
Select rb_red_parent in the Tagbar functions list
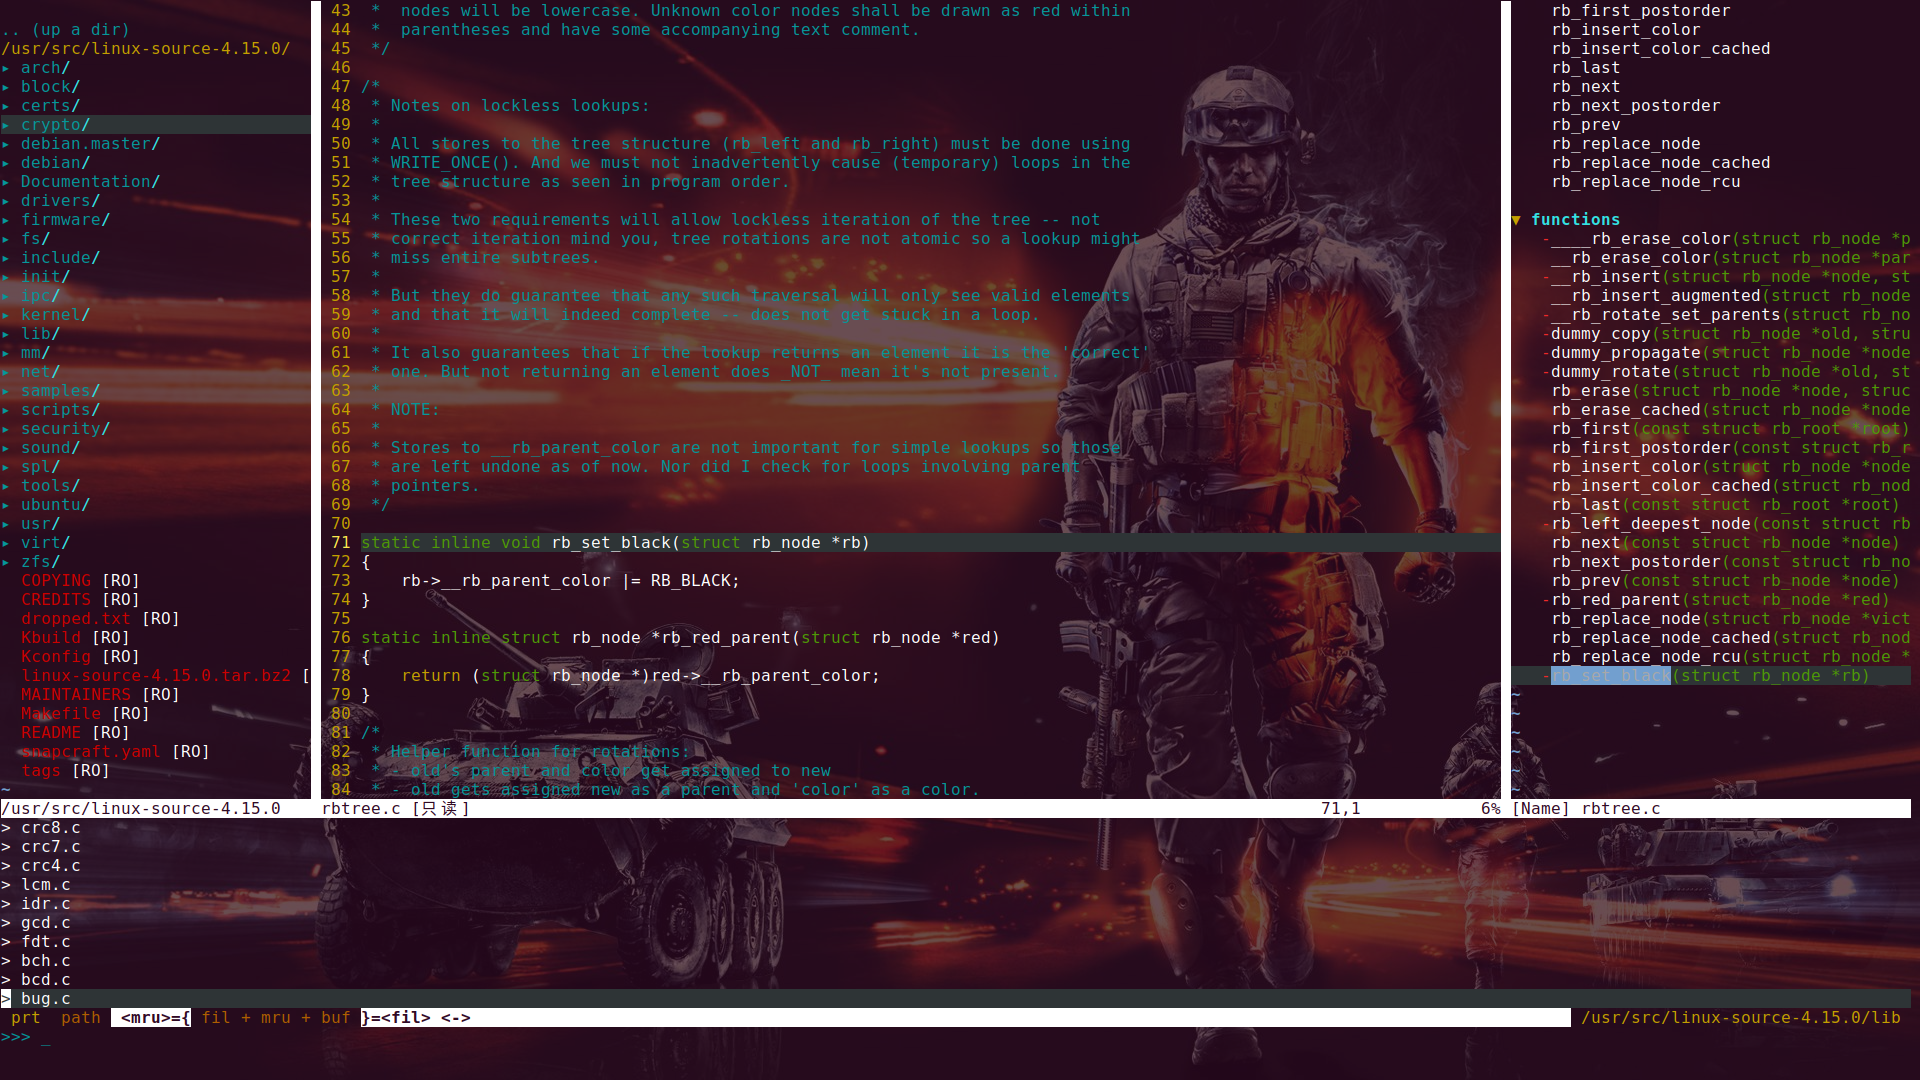(1615, 600)
